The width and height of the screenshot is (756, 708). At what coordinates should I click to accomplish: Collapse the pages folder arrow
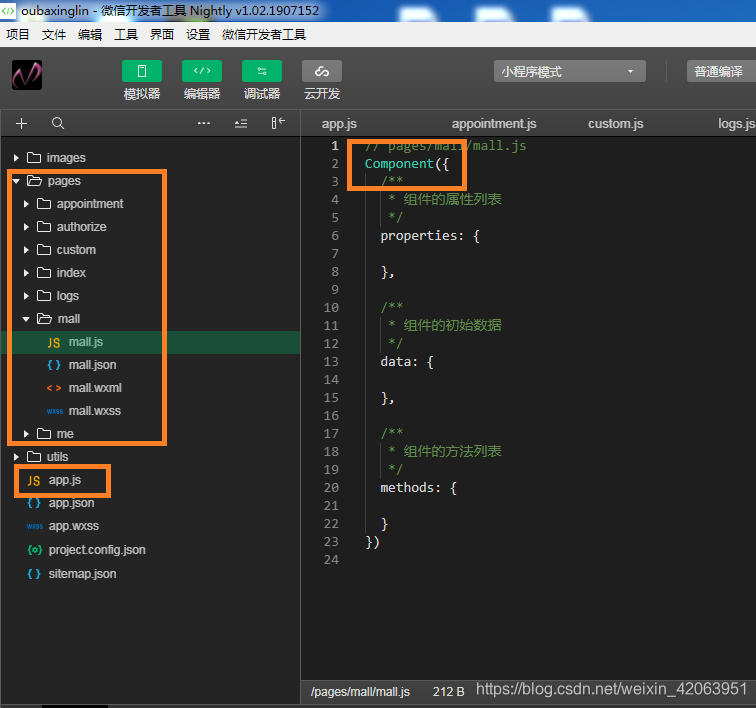16,181
